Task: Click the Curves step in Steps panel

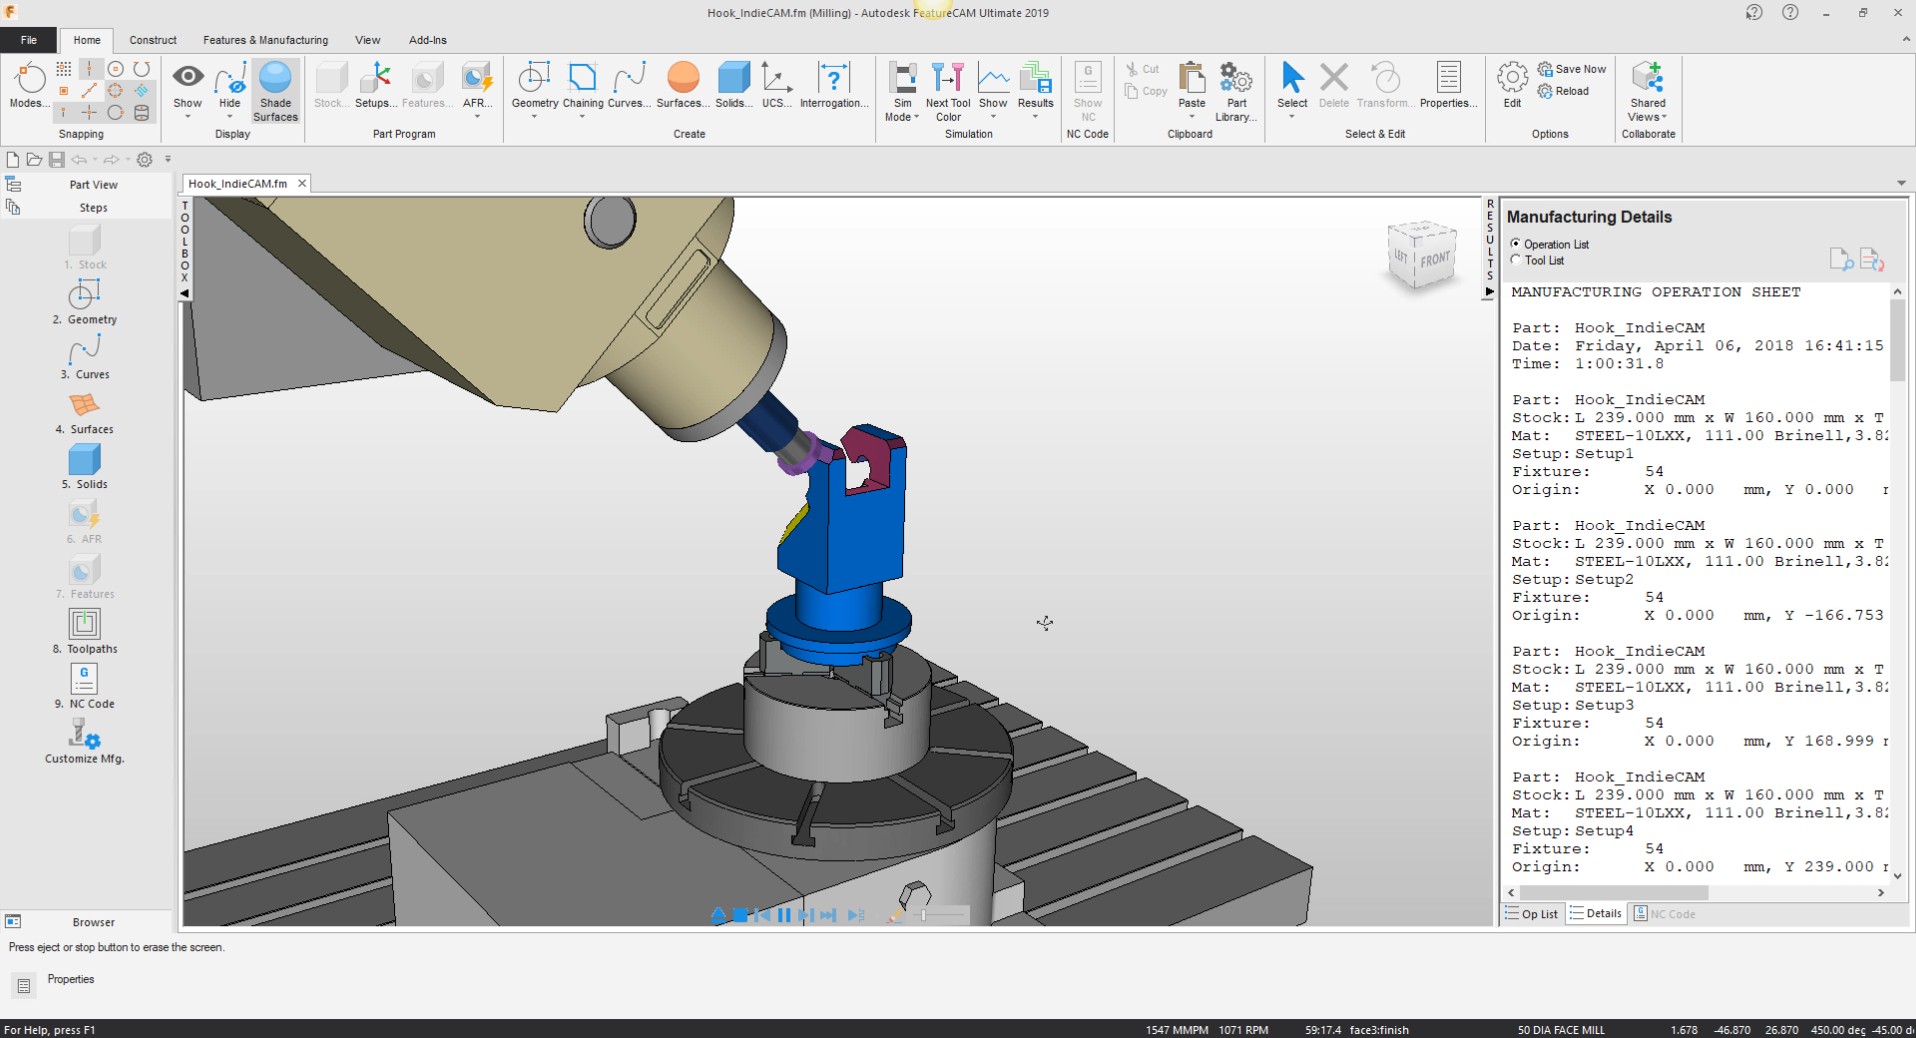Action: coord(85,357)
